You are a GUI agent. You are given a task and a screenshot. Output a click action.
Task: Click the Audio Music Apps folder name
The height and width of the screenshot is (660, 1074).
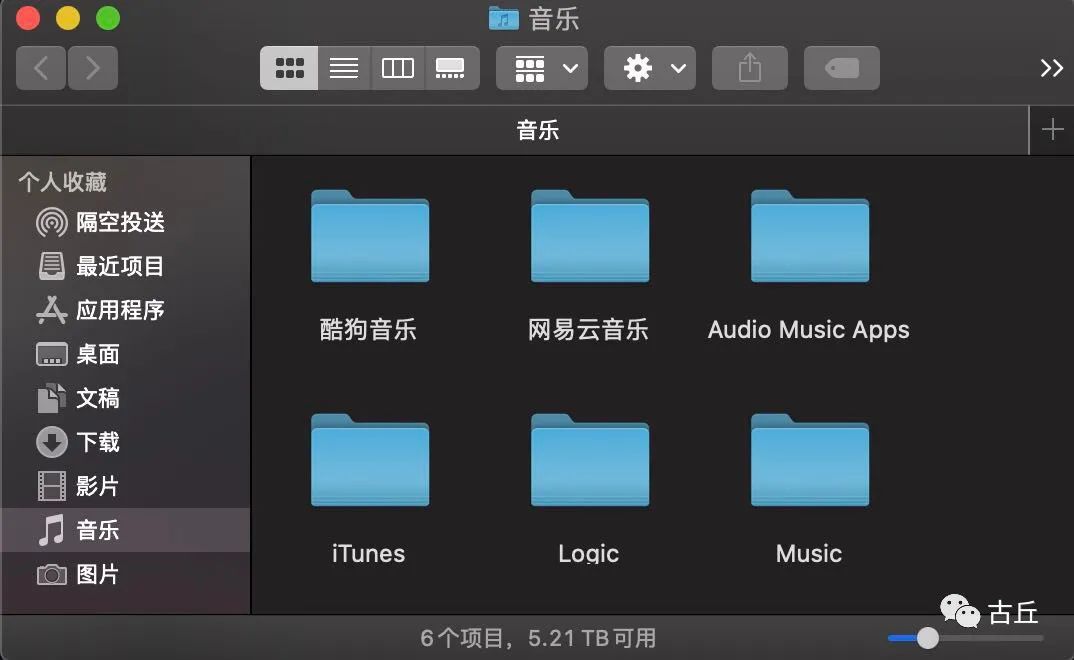(808, 330)
